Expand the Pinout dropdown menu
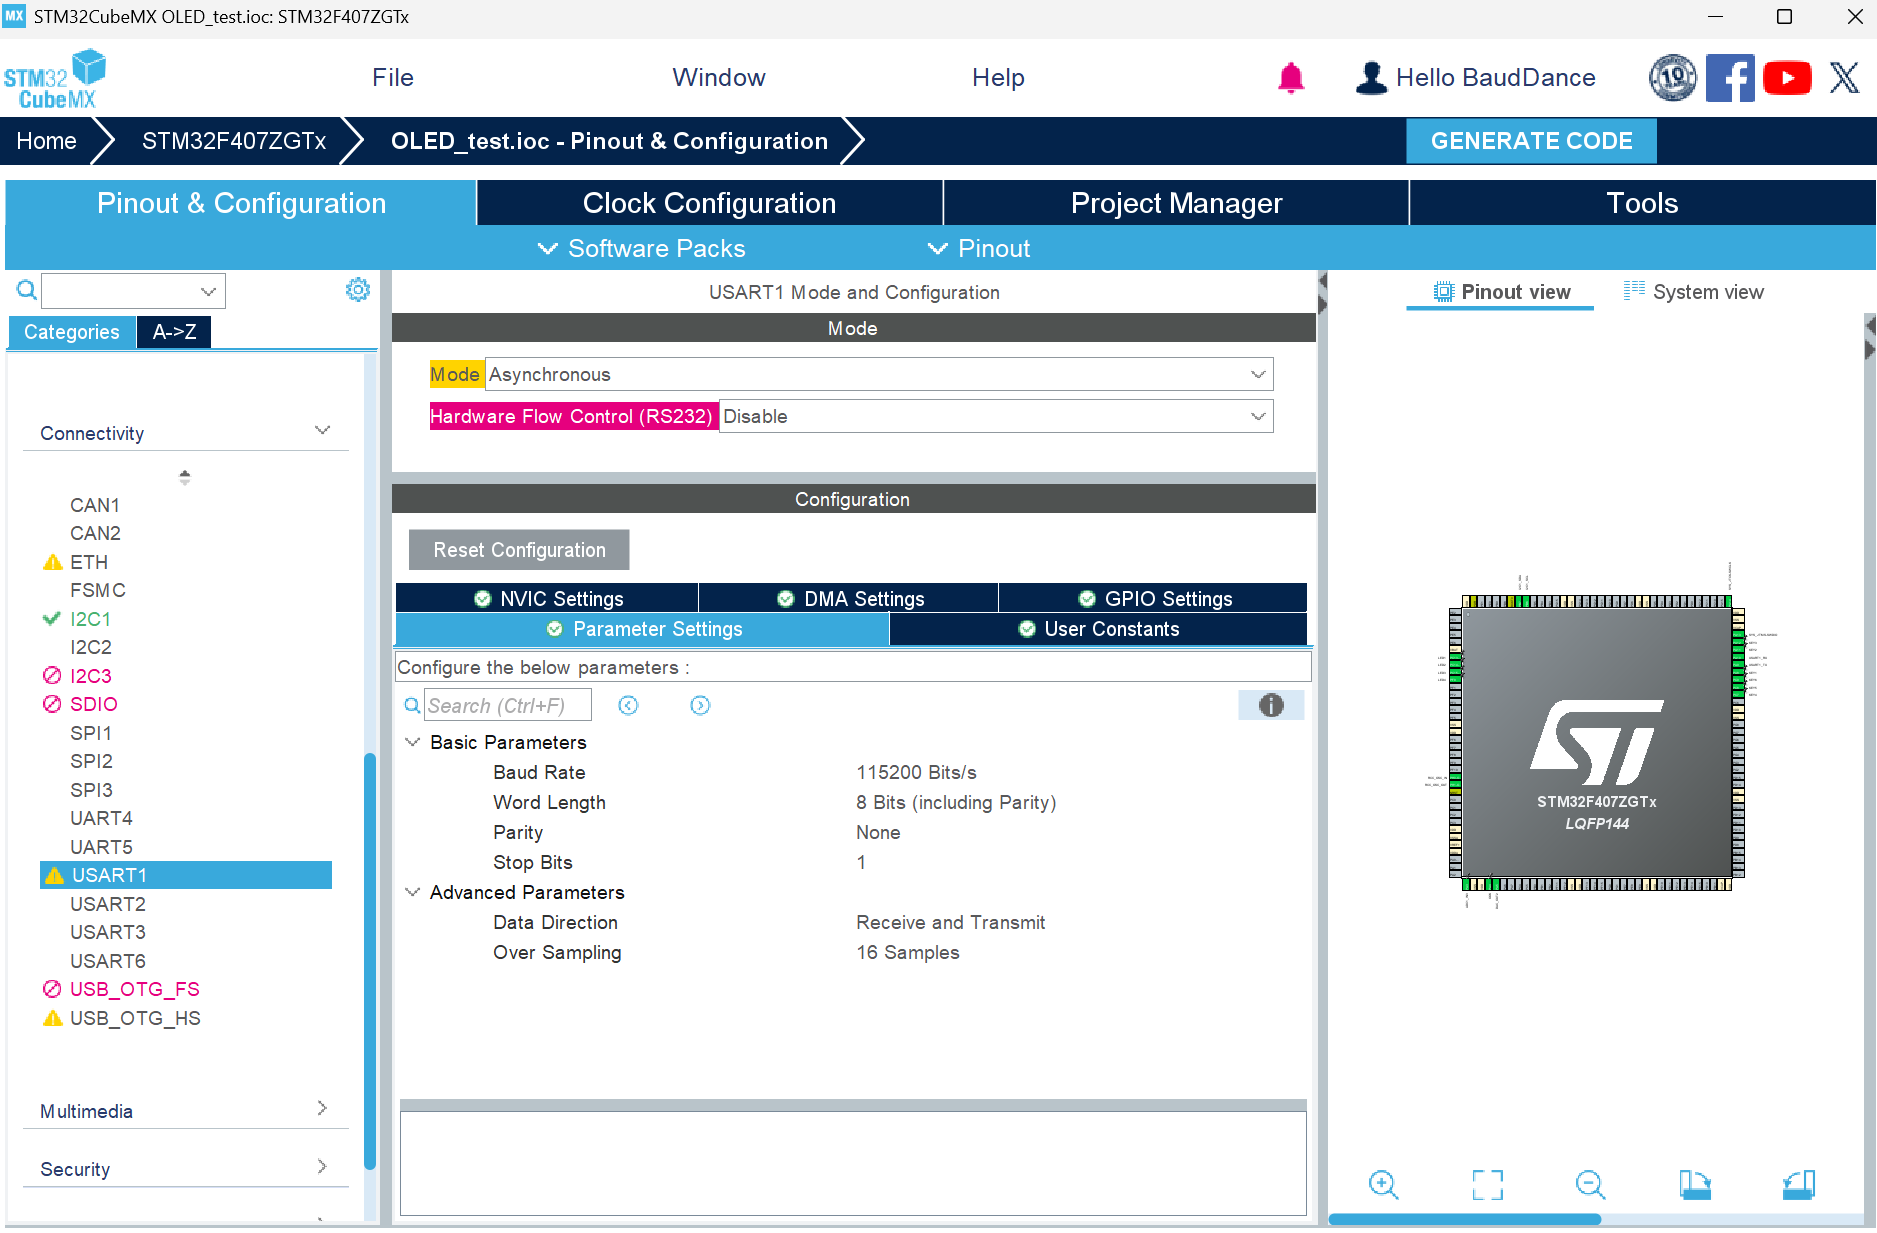The width and height of the screenshot is (1877, 1233). click(x=979, y=248)
